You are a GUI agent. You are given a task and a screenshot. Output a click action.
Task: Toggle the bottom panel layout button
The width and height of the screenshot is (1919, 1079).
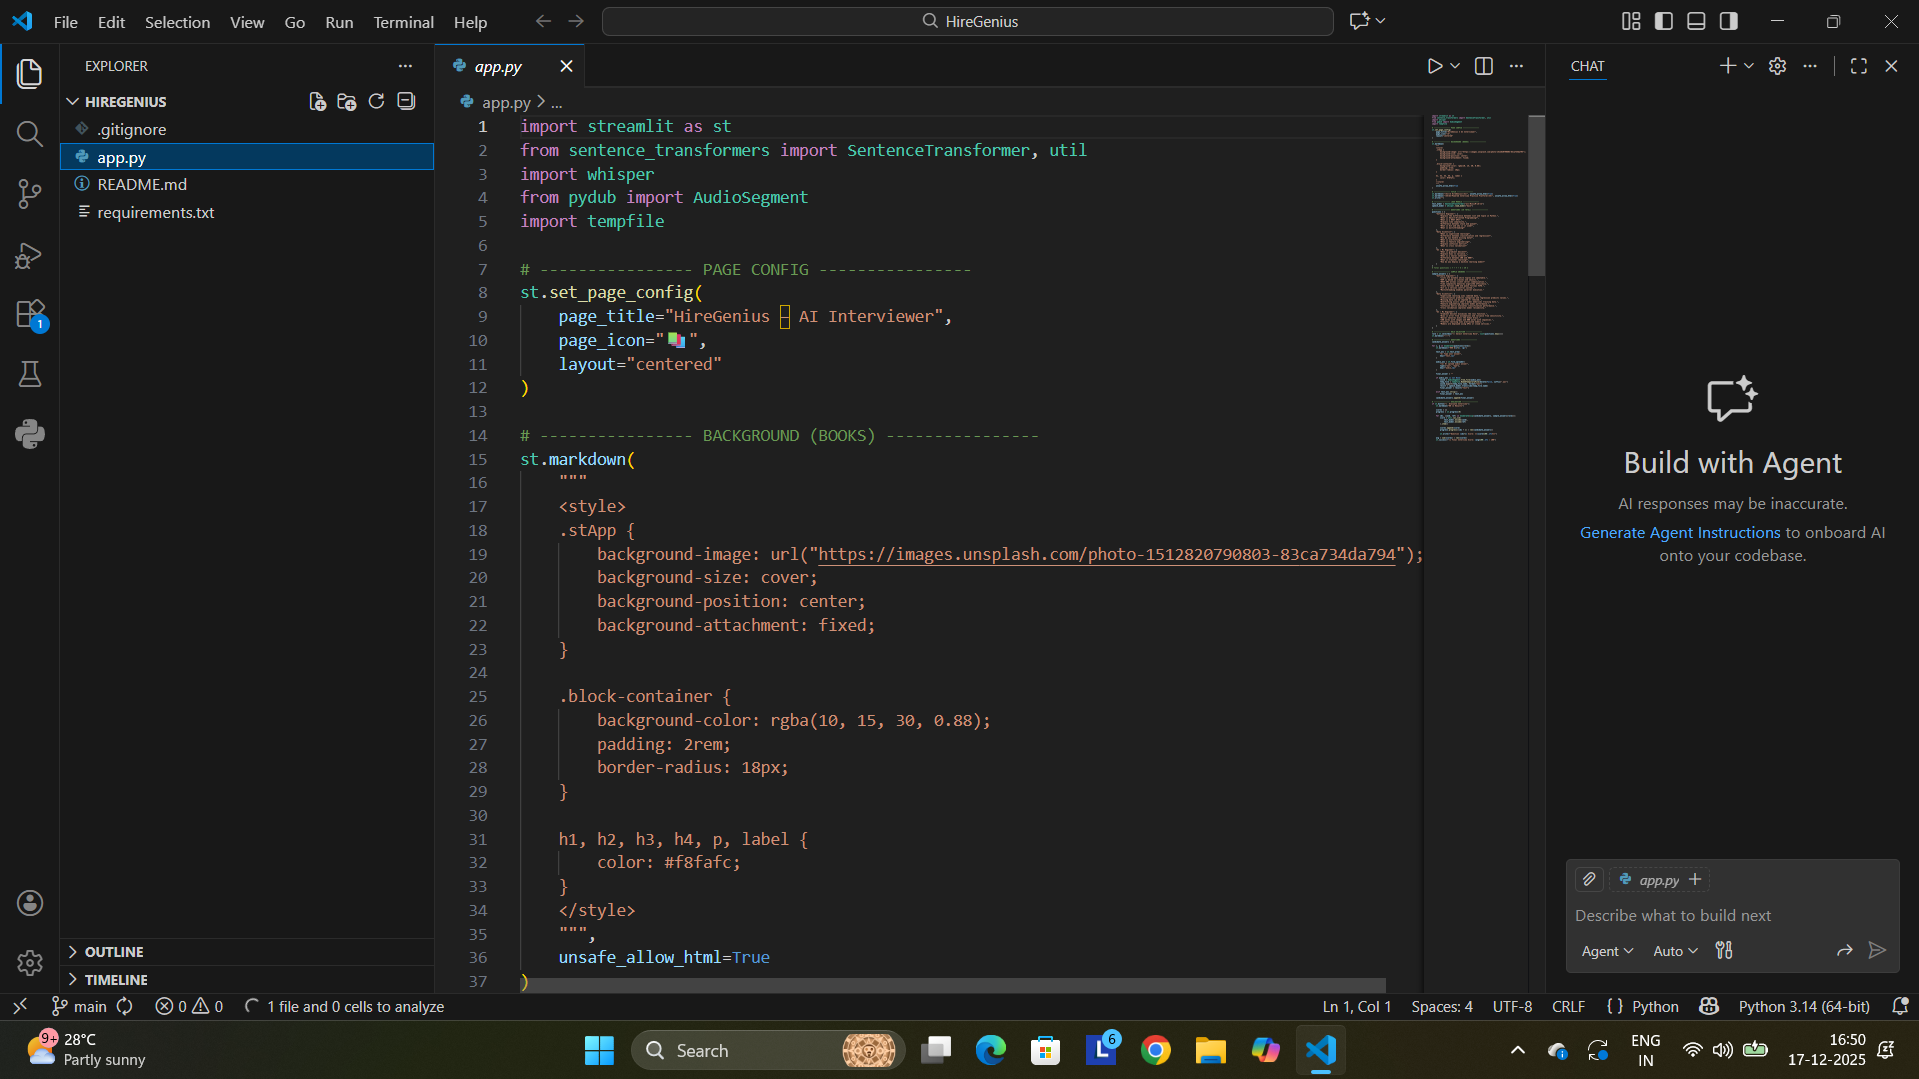coord(1696,21)
